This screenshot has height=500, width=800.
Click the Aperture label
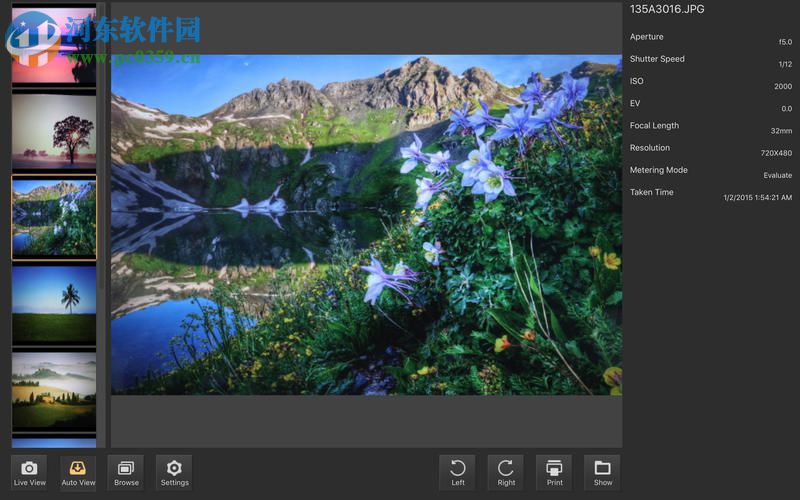646,37
